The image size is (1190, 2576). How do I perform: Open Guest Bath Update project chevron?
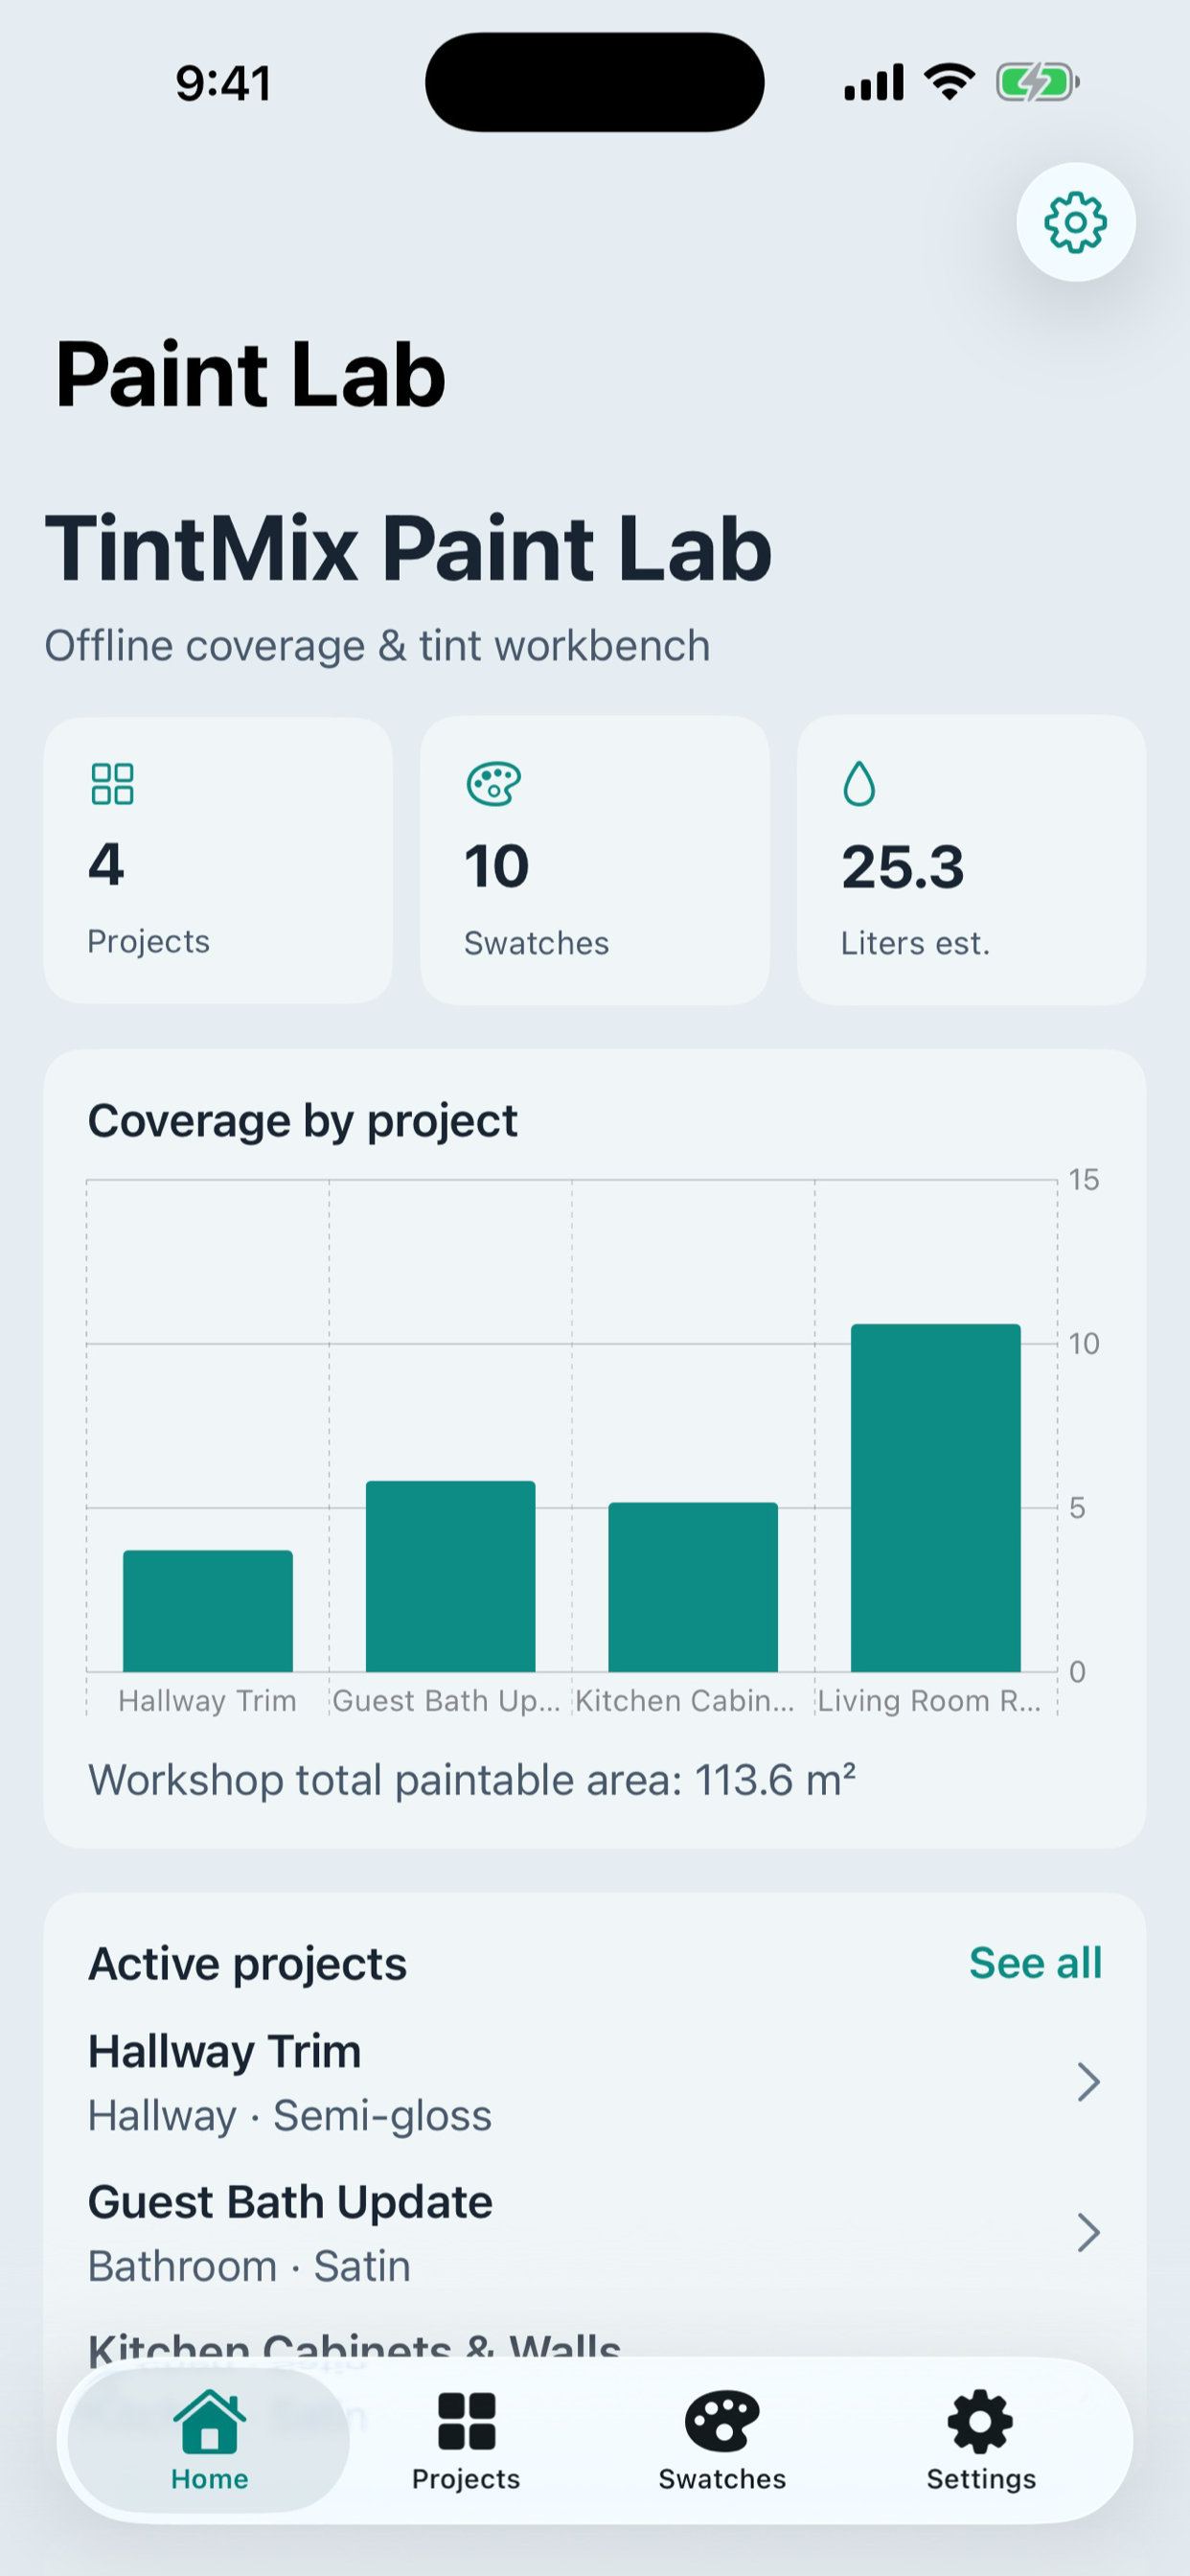coord(1088,2233)
